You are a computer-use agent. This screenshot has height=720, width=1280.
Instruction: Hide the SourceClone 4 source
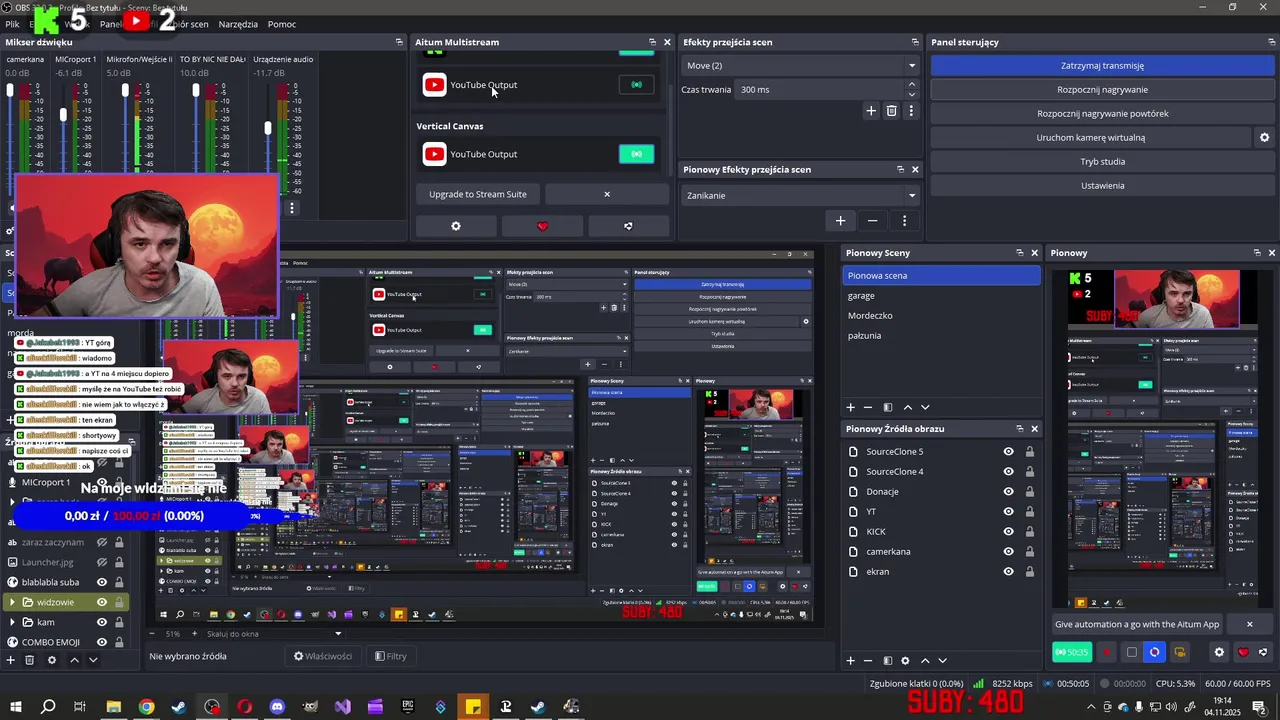click(1008, 472)
